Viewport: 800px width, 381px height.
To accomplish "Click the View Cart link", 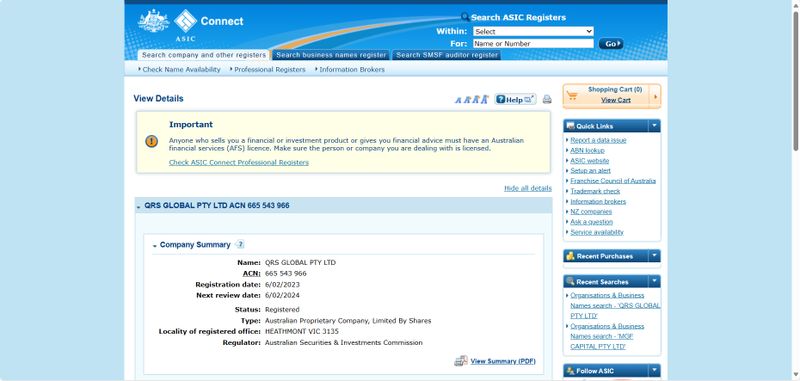I will pos(615,100).
